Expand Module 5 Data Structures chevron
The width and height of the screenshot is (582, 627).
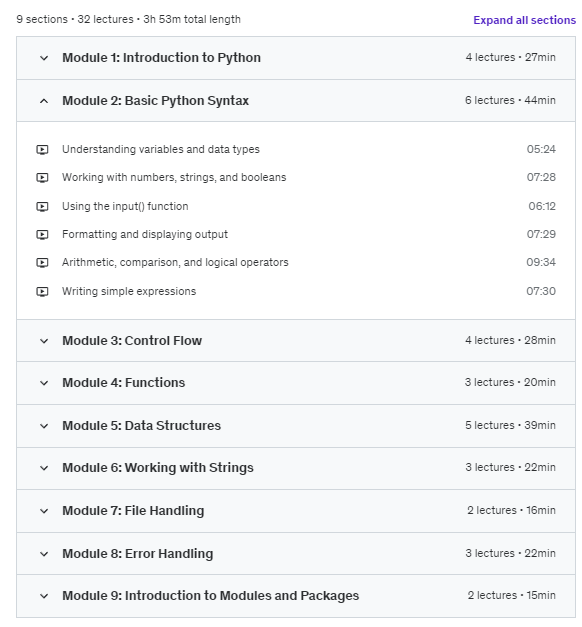(x=44, y=426)
